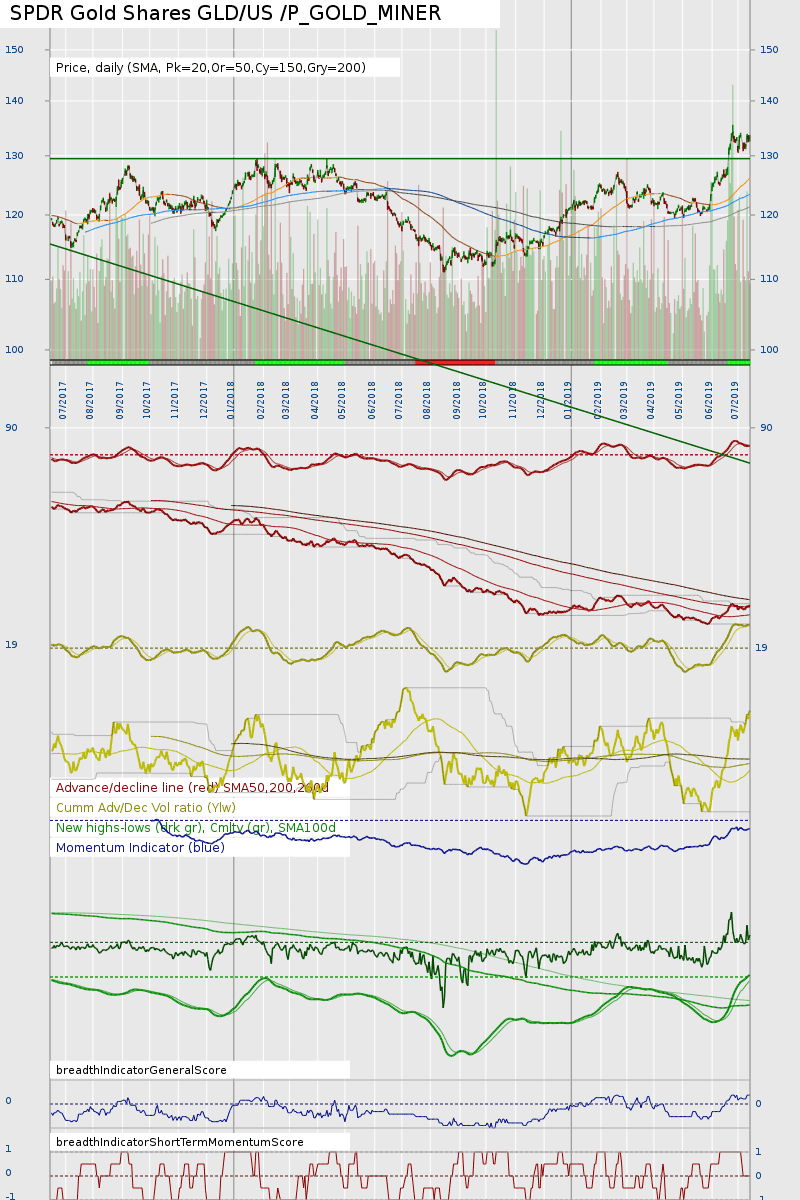Select the 110 label on the left price axis
Viewport: 800px width, 1200px height.
click(14, 278)
